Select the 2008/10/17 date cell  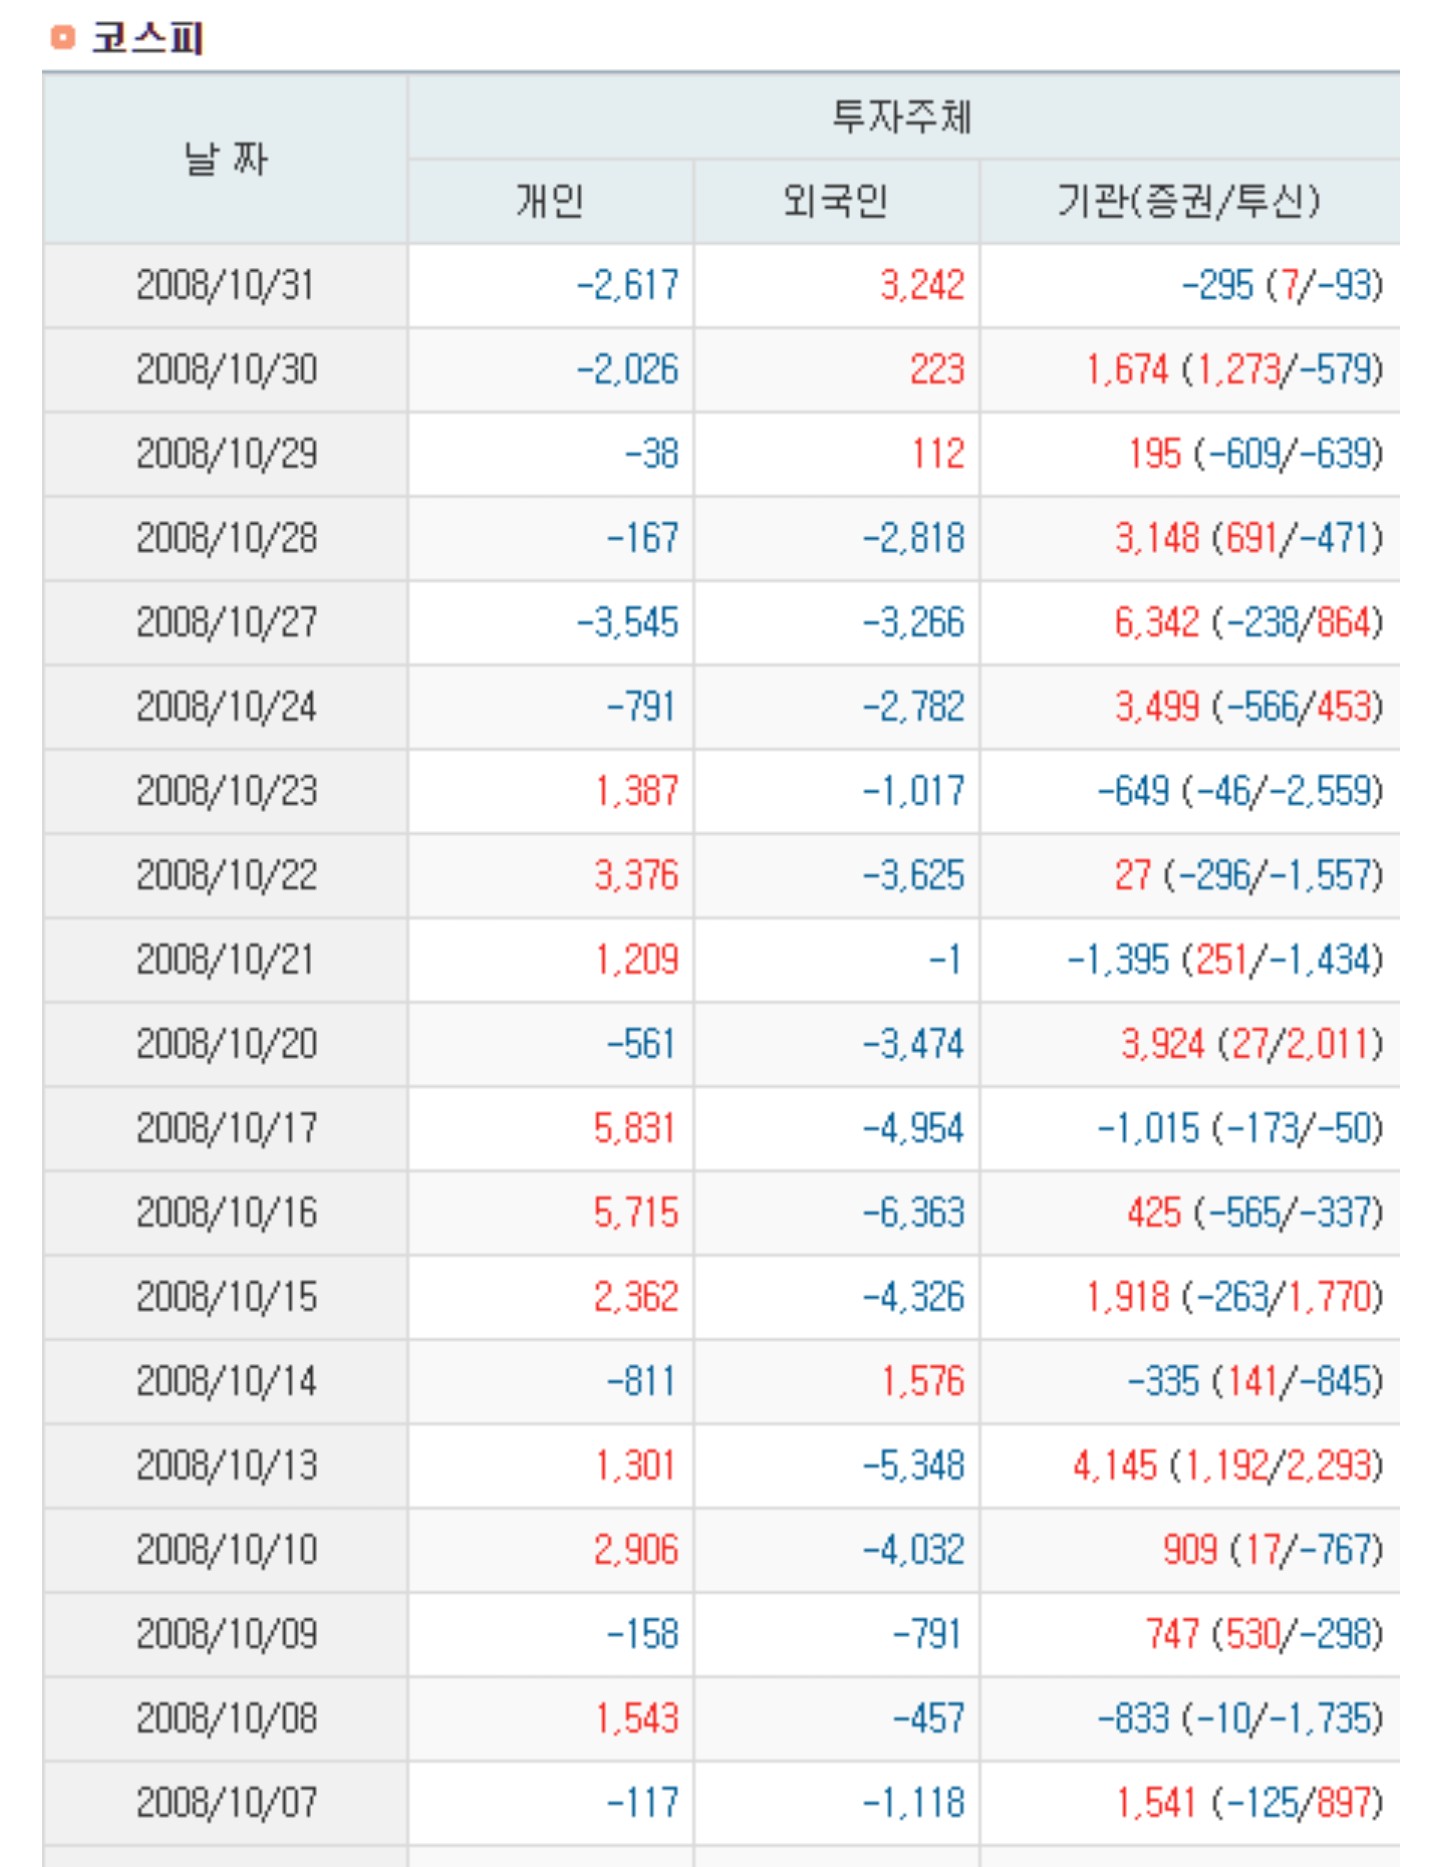(x=225, y=1129)
